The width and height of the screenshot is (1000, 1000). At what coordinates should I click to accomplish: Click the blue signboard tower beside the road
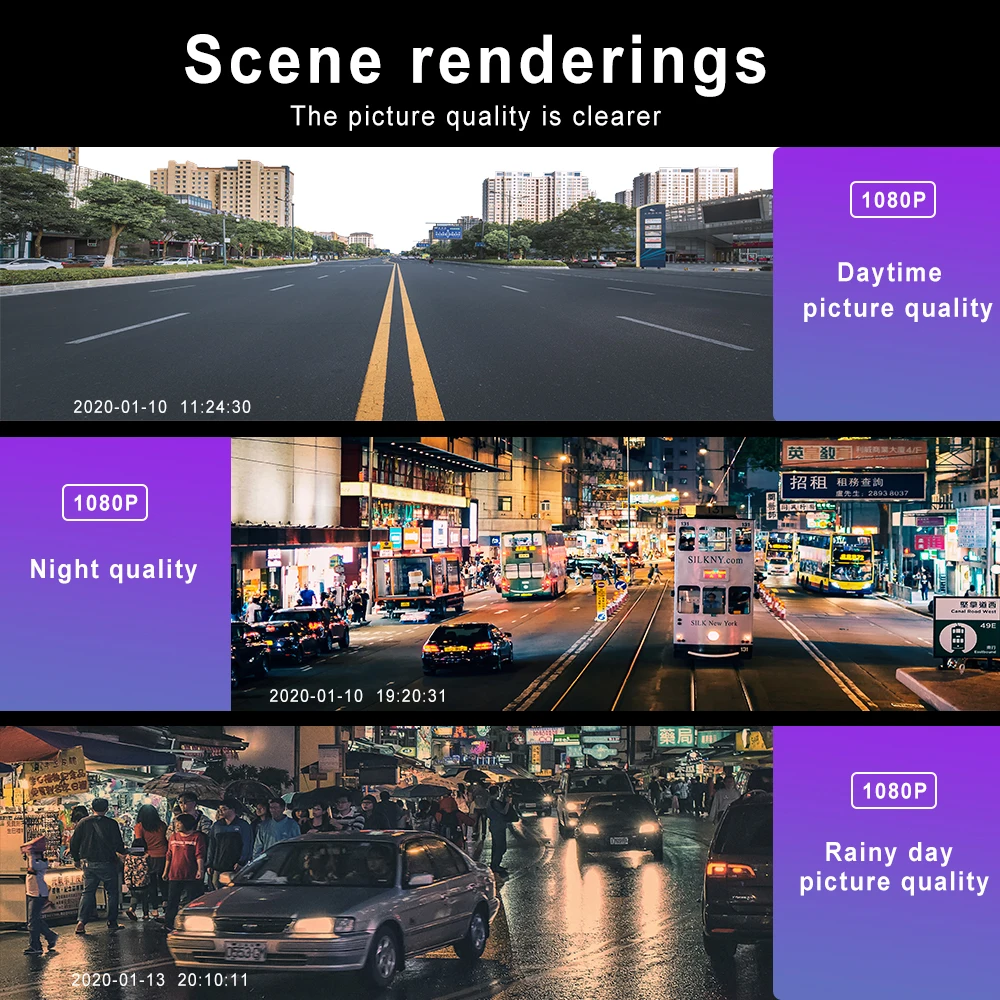pos(651,235)
